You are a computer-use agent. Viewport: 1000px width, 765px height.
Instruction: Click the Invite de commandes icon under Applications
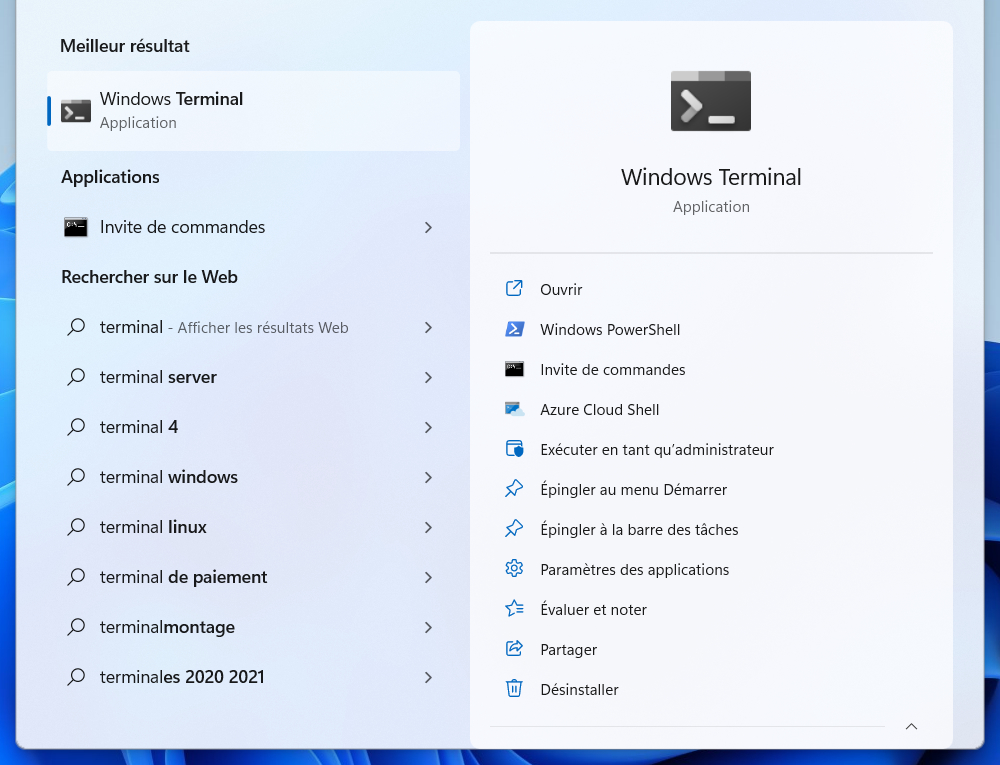(x=76, y=227)
